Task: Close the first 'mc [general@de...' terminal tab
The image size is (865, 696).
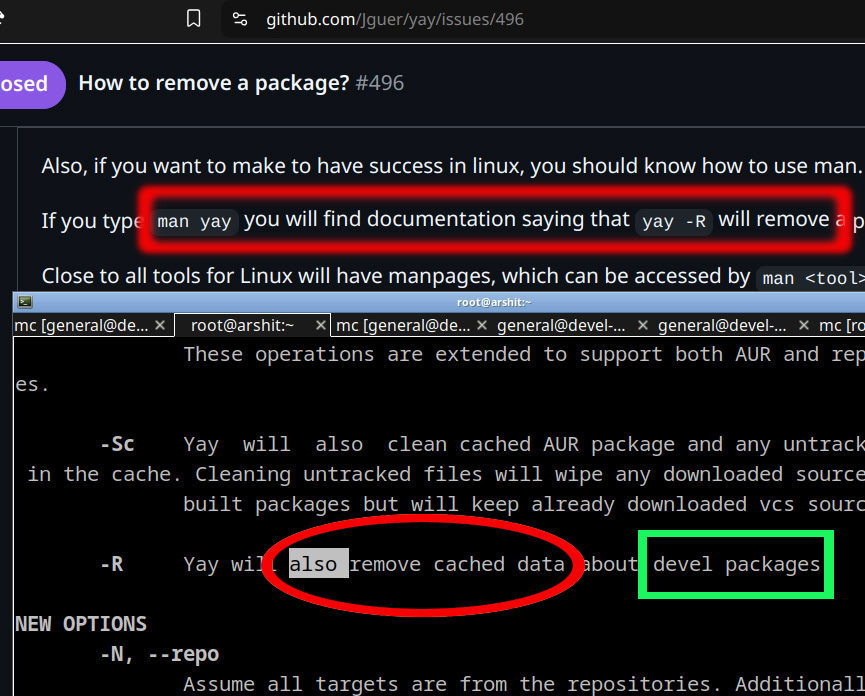Action: pos(160,325)
